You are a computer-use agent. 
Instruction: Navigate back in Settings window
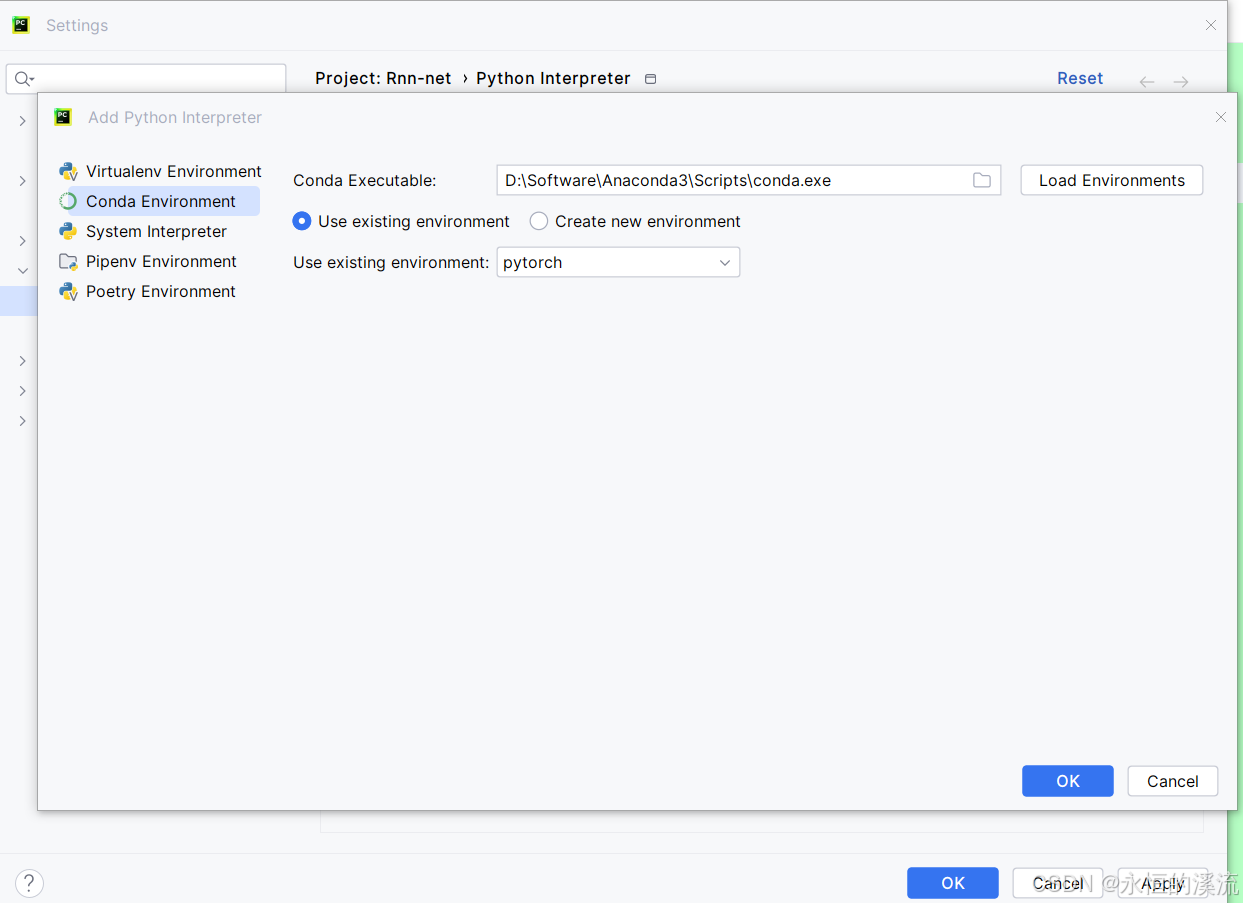(1147, 81)
